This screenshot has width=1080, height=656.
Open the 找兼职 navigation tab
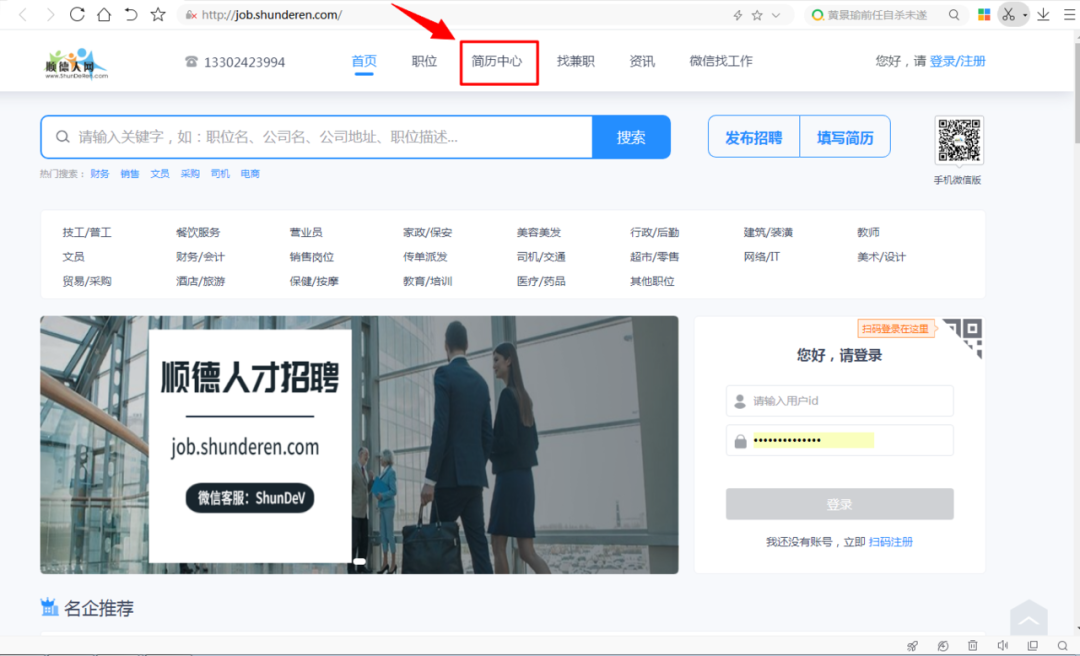(x=575, y=61)
